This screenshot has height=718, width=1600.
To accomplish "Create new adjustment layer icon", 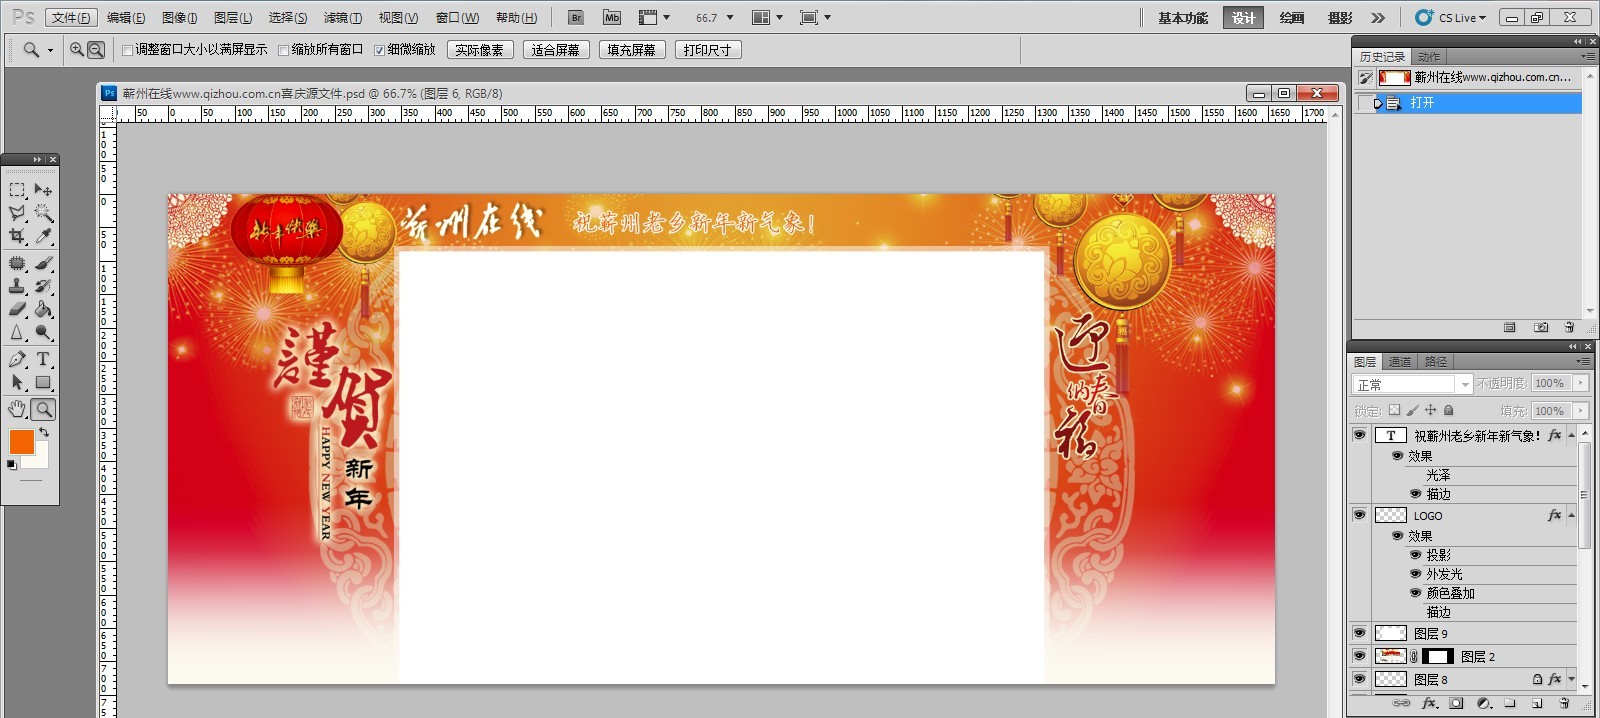I will 1484,704.
